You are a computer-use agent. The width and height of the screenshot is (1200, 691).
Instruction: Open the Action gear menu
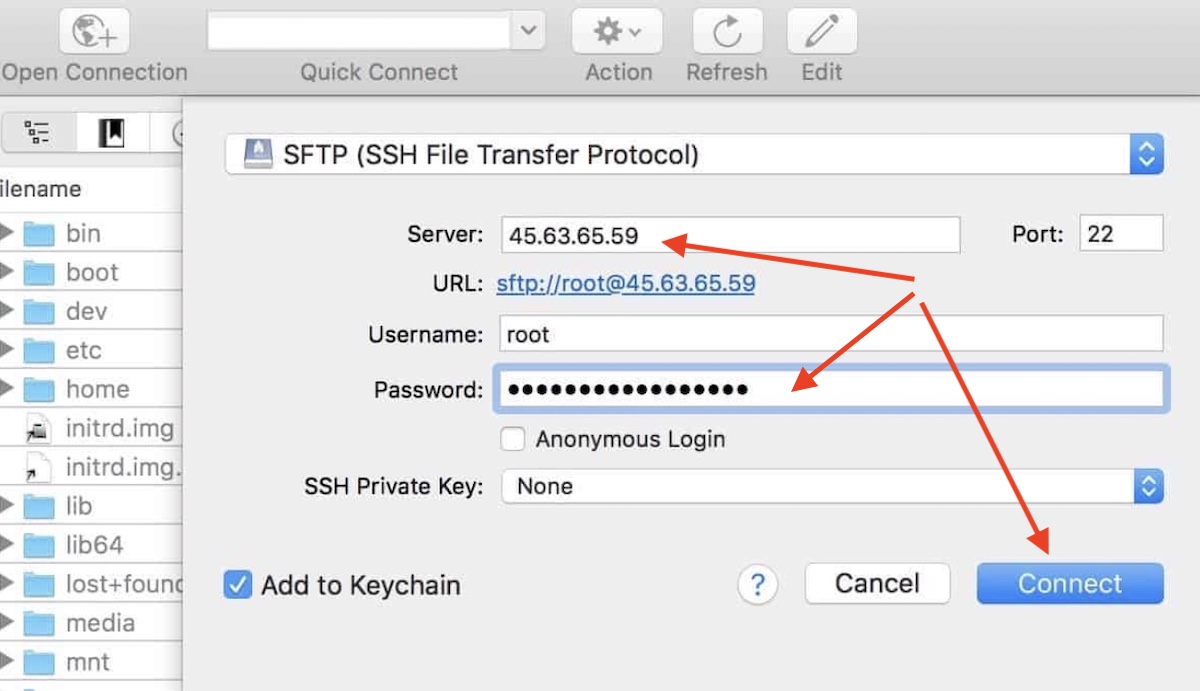pos(618,32)
